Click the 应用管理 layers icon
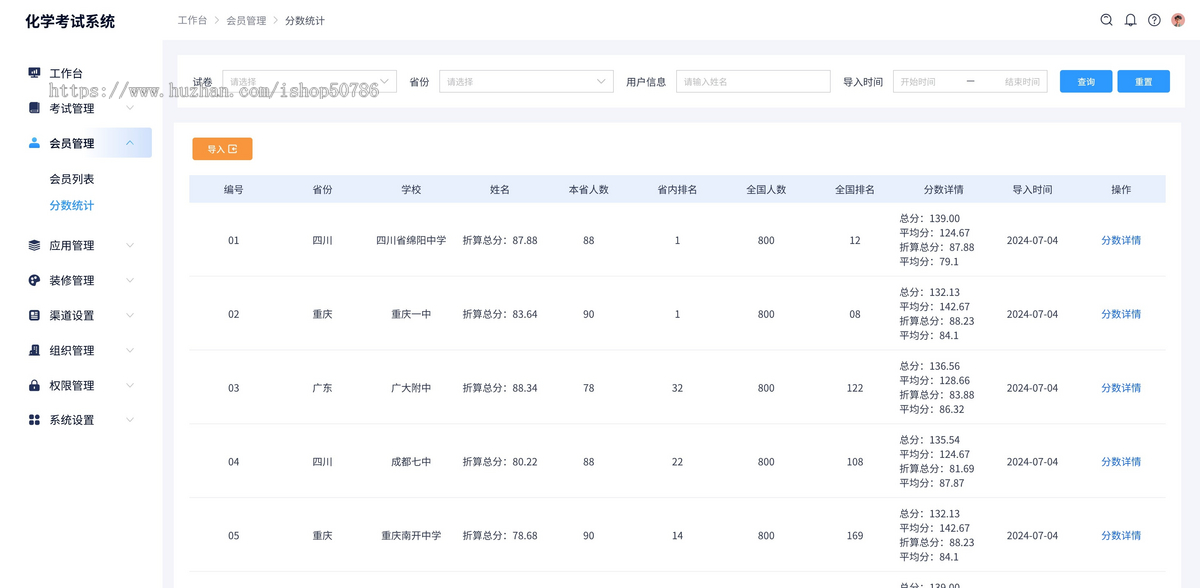Viewport: 1200px width, 588px height. (x=34, y=245)
